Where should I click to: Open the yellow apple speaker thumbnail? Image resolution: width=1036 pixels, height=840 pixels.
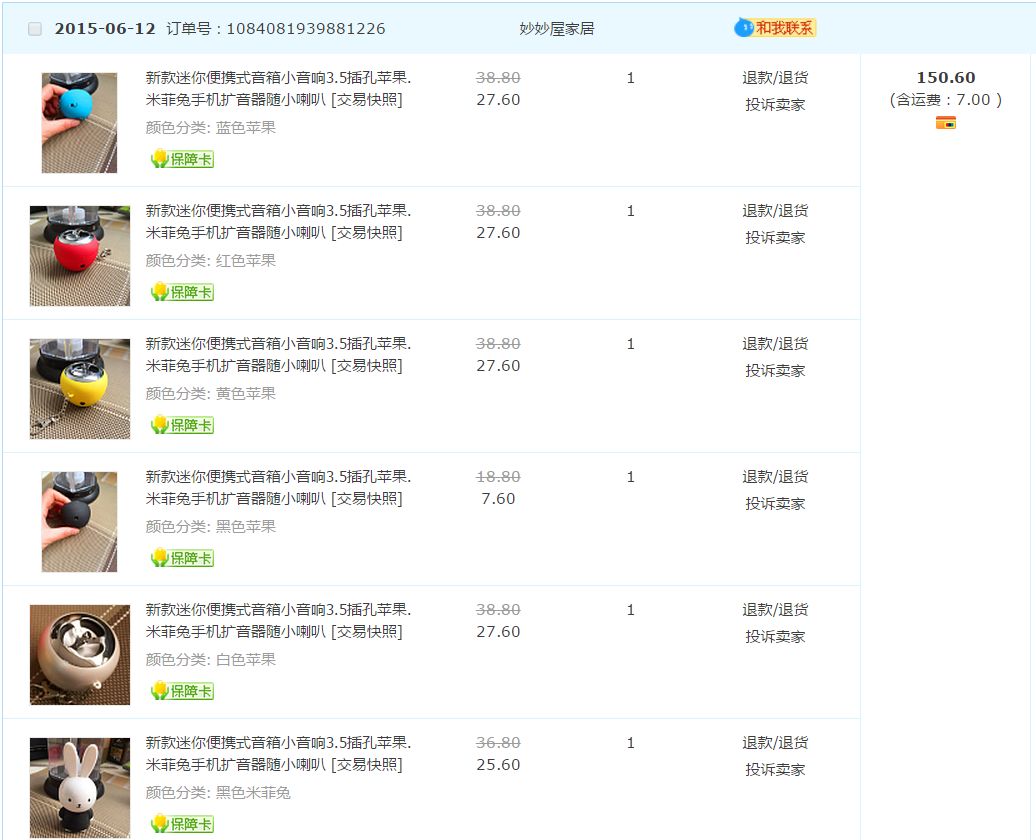coord(79,389)
